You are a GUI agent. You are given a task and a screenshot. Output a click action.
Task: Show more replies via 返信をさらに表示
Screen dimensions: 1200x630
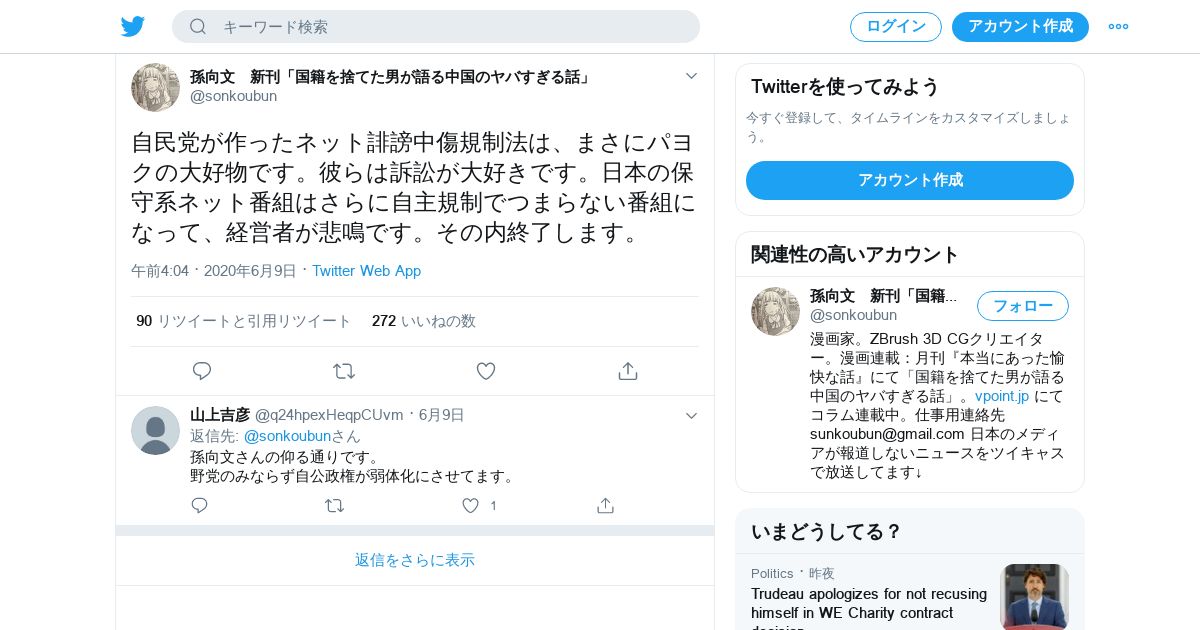click(415, 560)
